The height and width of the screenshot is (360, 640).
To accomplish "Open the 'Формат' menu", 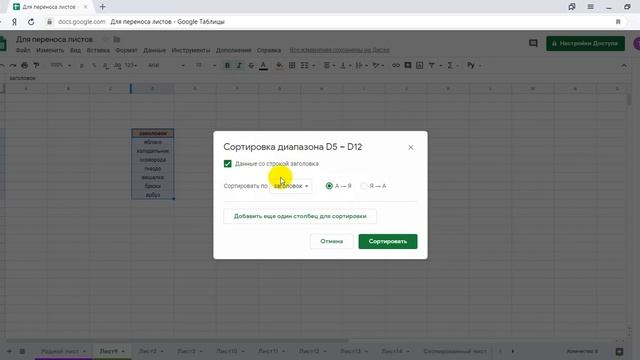I will 127,50.
